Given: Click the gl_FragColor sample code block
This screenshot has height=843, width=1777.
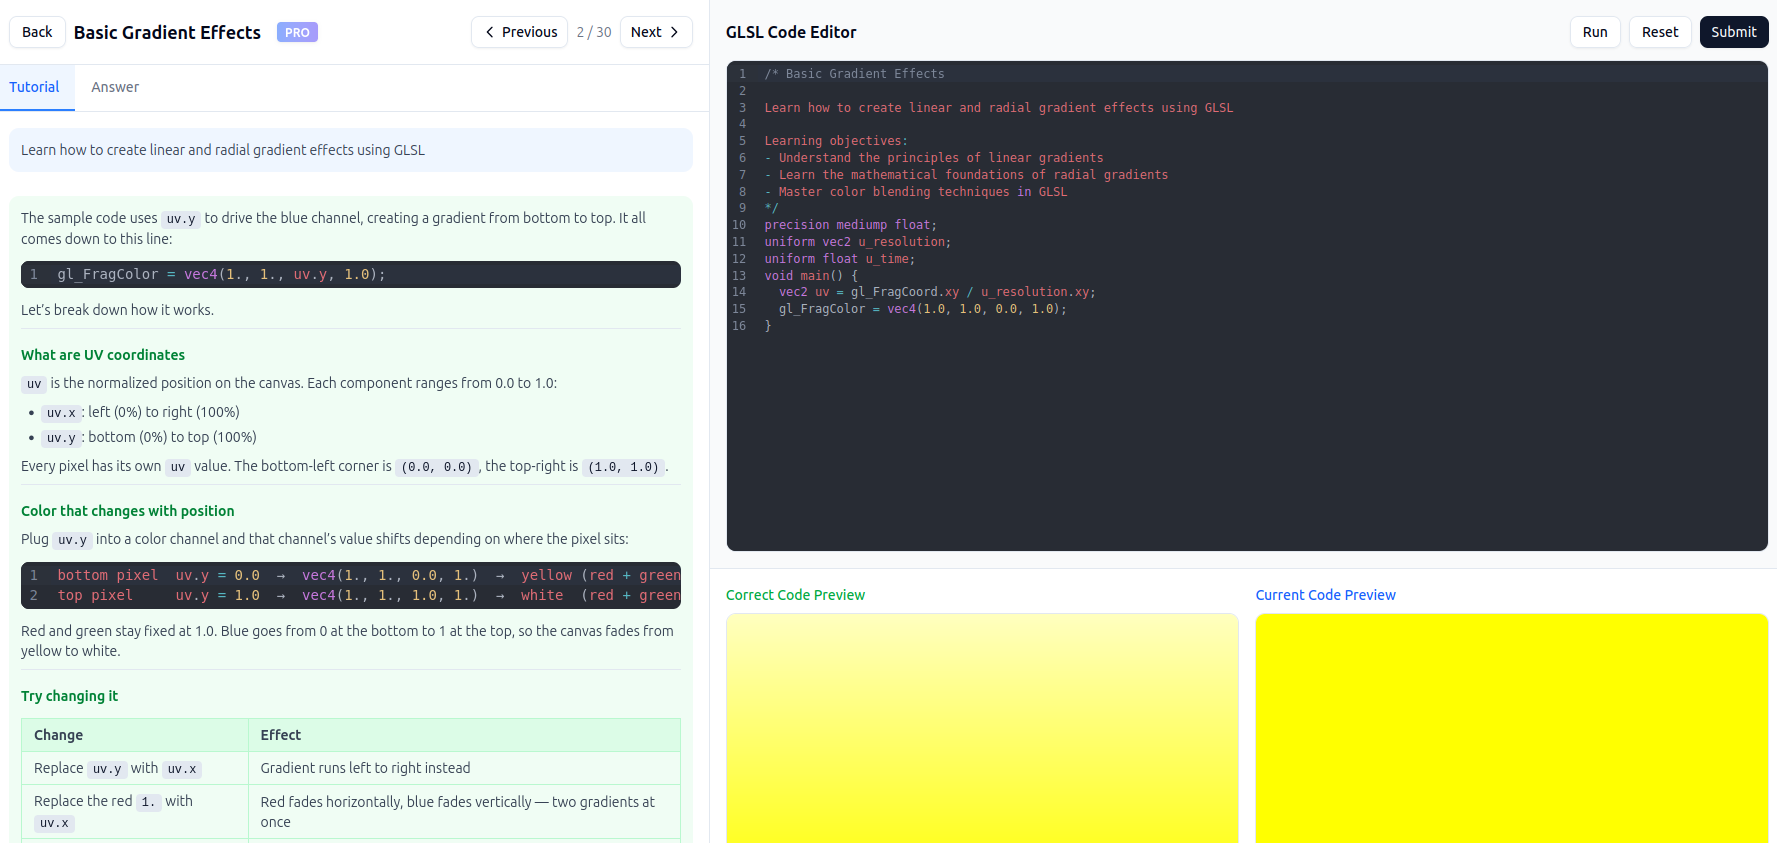Looking at the screenshot, I should pyautogui.click(x=351, y=274).
